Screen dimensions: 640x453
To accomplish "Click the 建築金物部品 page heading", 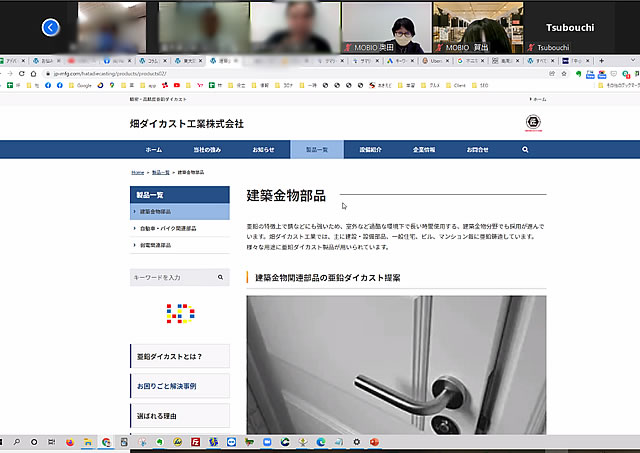I will tap(286, 195).
